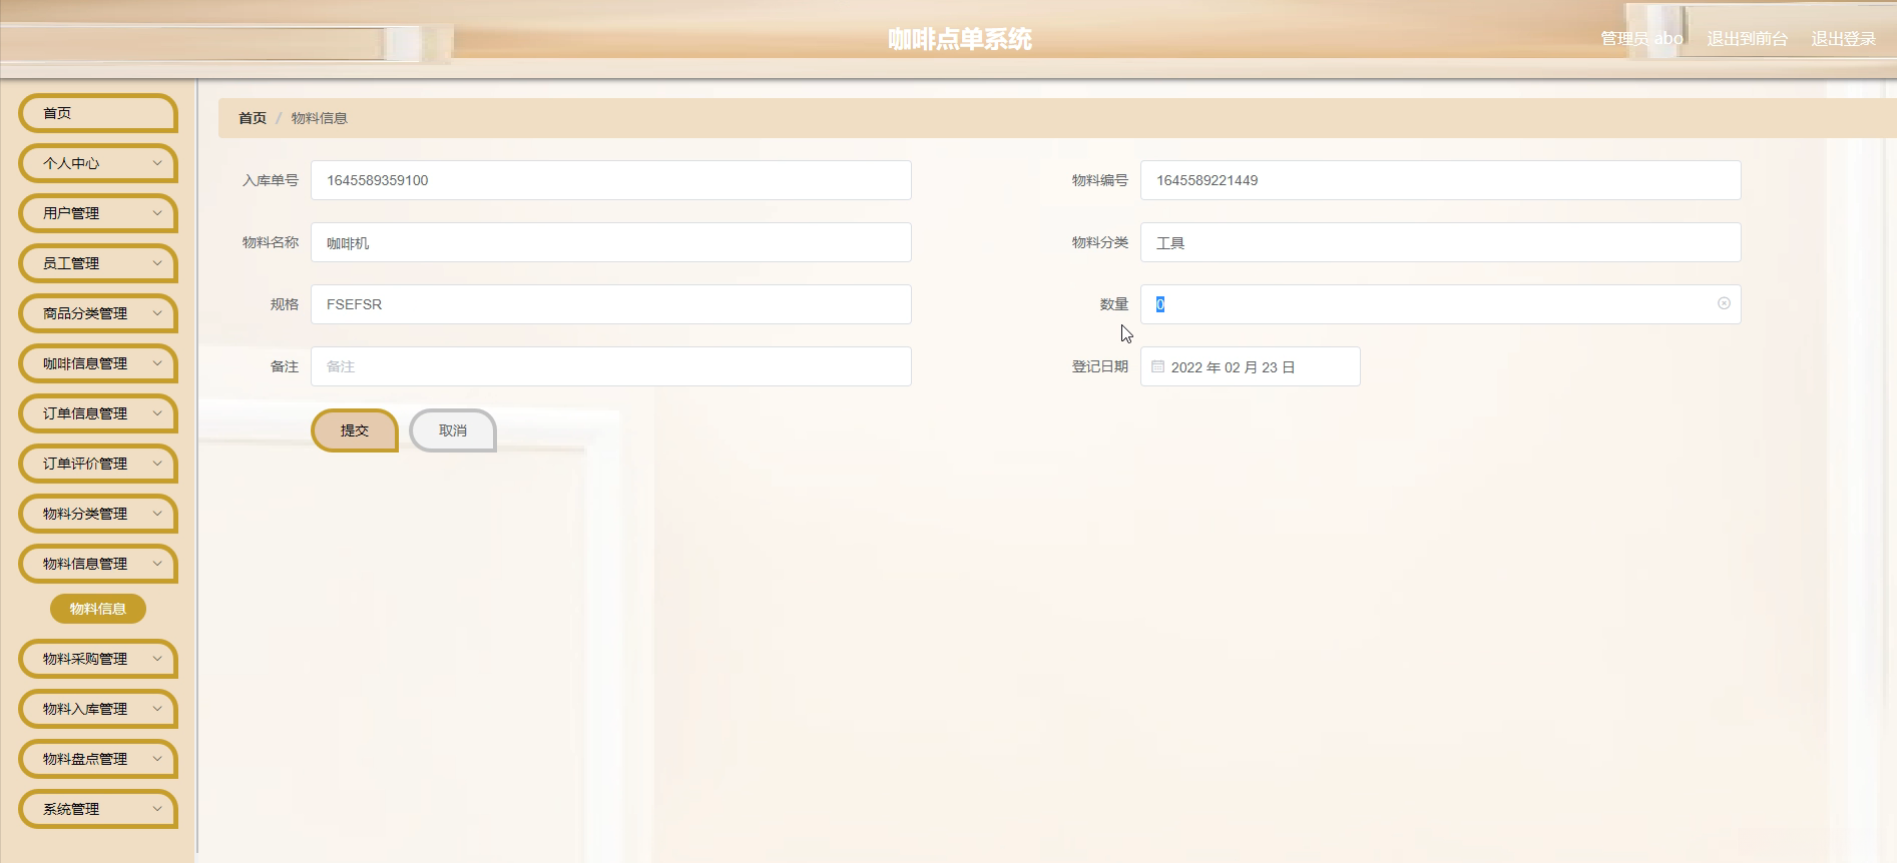Open the 物料盘点管理 sidebar menu
Viewport: 1897px width, 863px height.
click(98, 759)
